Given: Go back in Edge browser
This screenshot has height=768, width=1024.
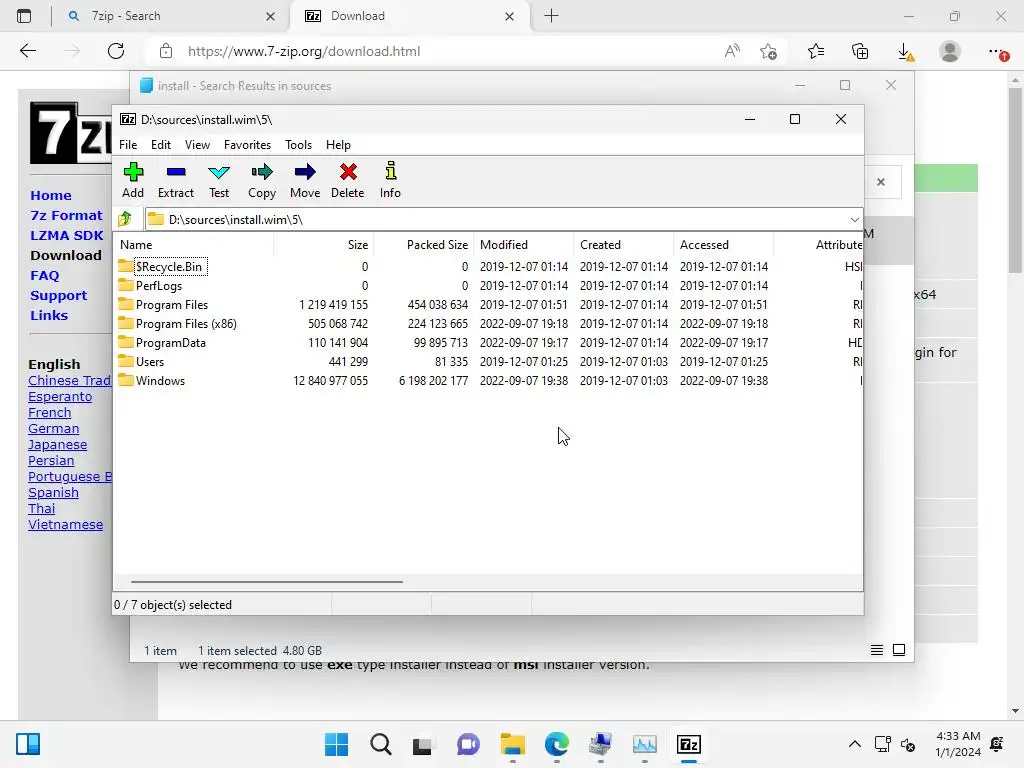Looking at the screenshot, I should (27, 51).
